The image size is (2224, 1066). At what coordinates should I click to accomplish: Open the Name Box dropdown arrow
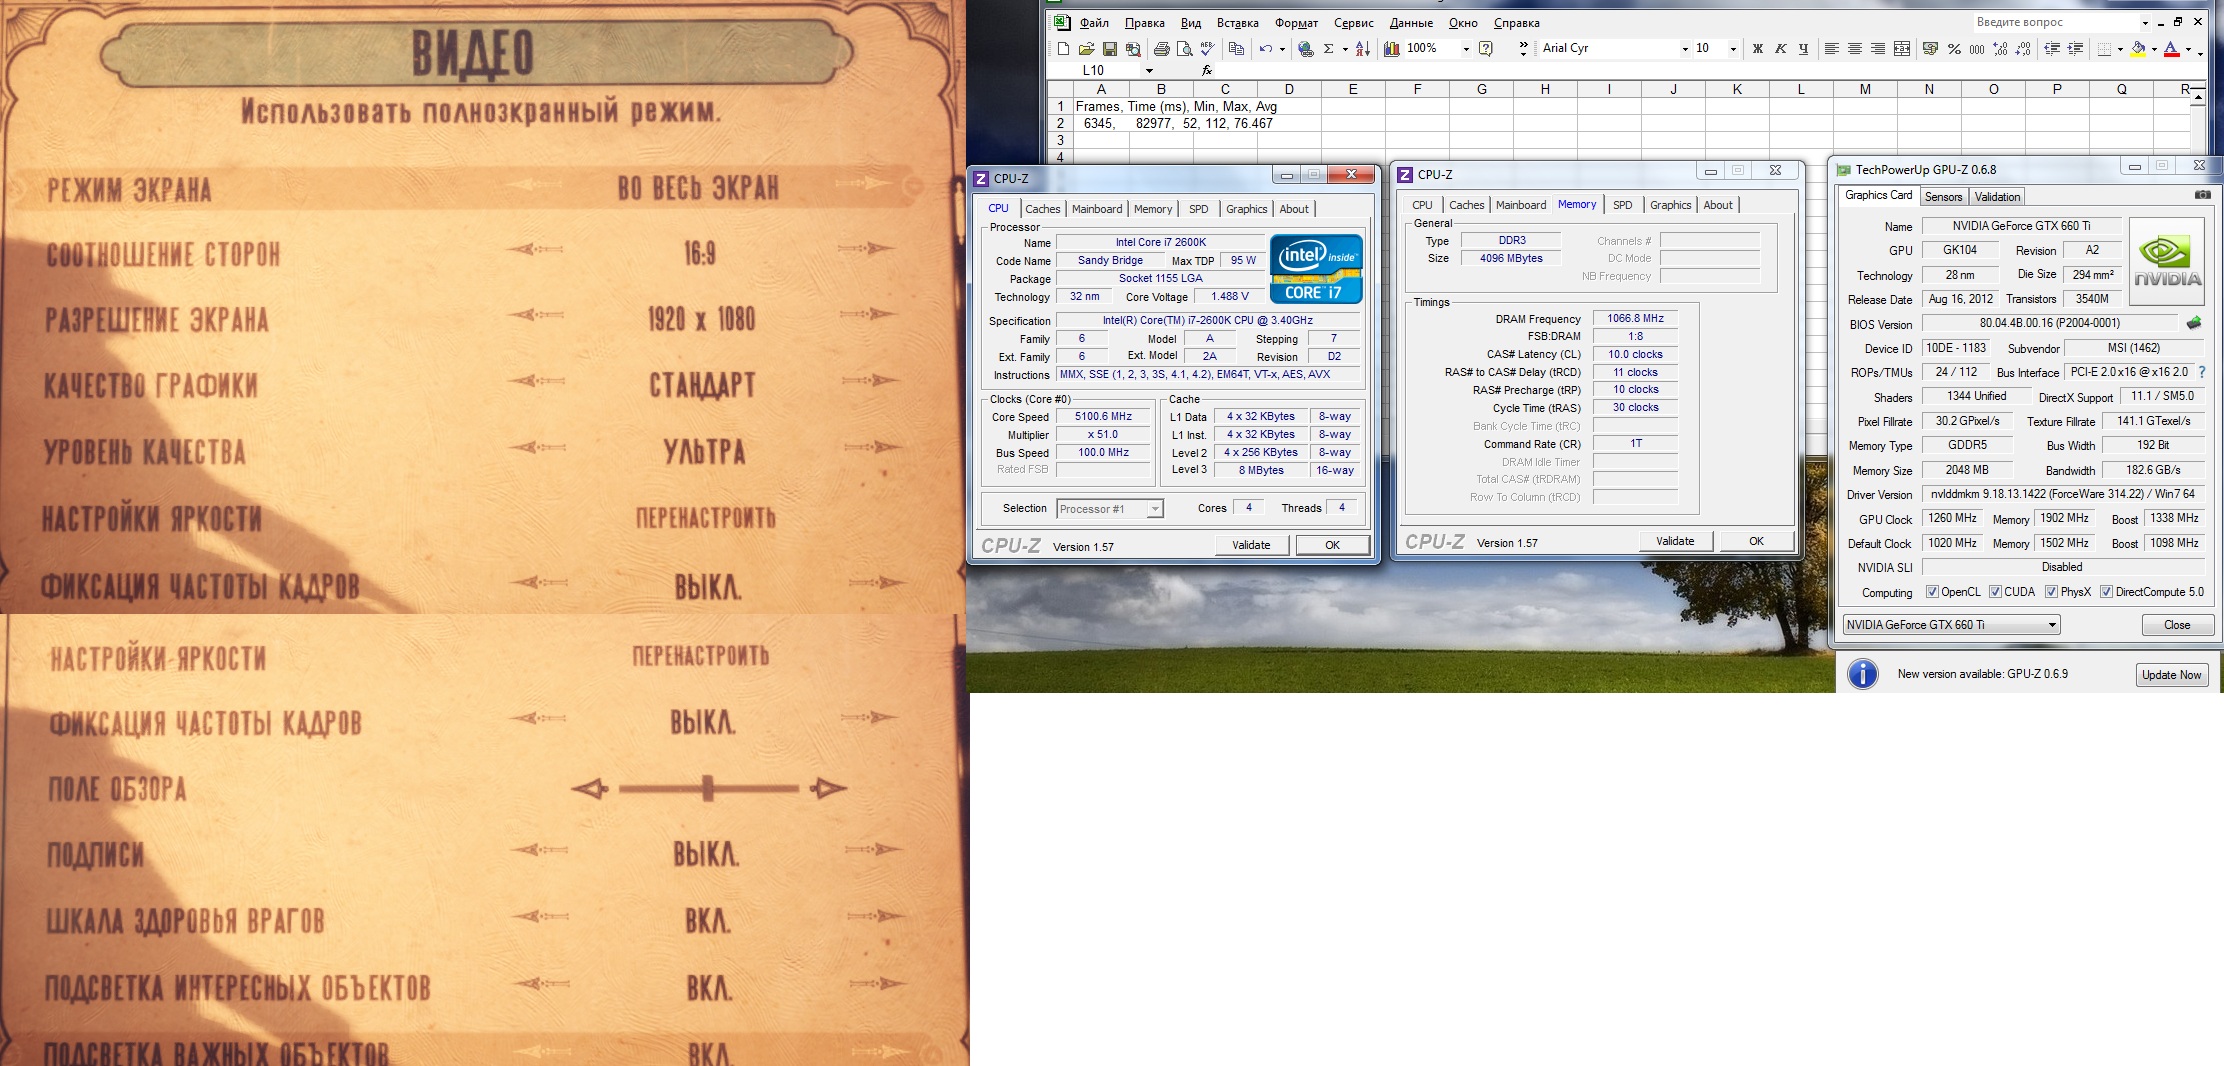tap(1149, 70)
